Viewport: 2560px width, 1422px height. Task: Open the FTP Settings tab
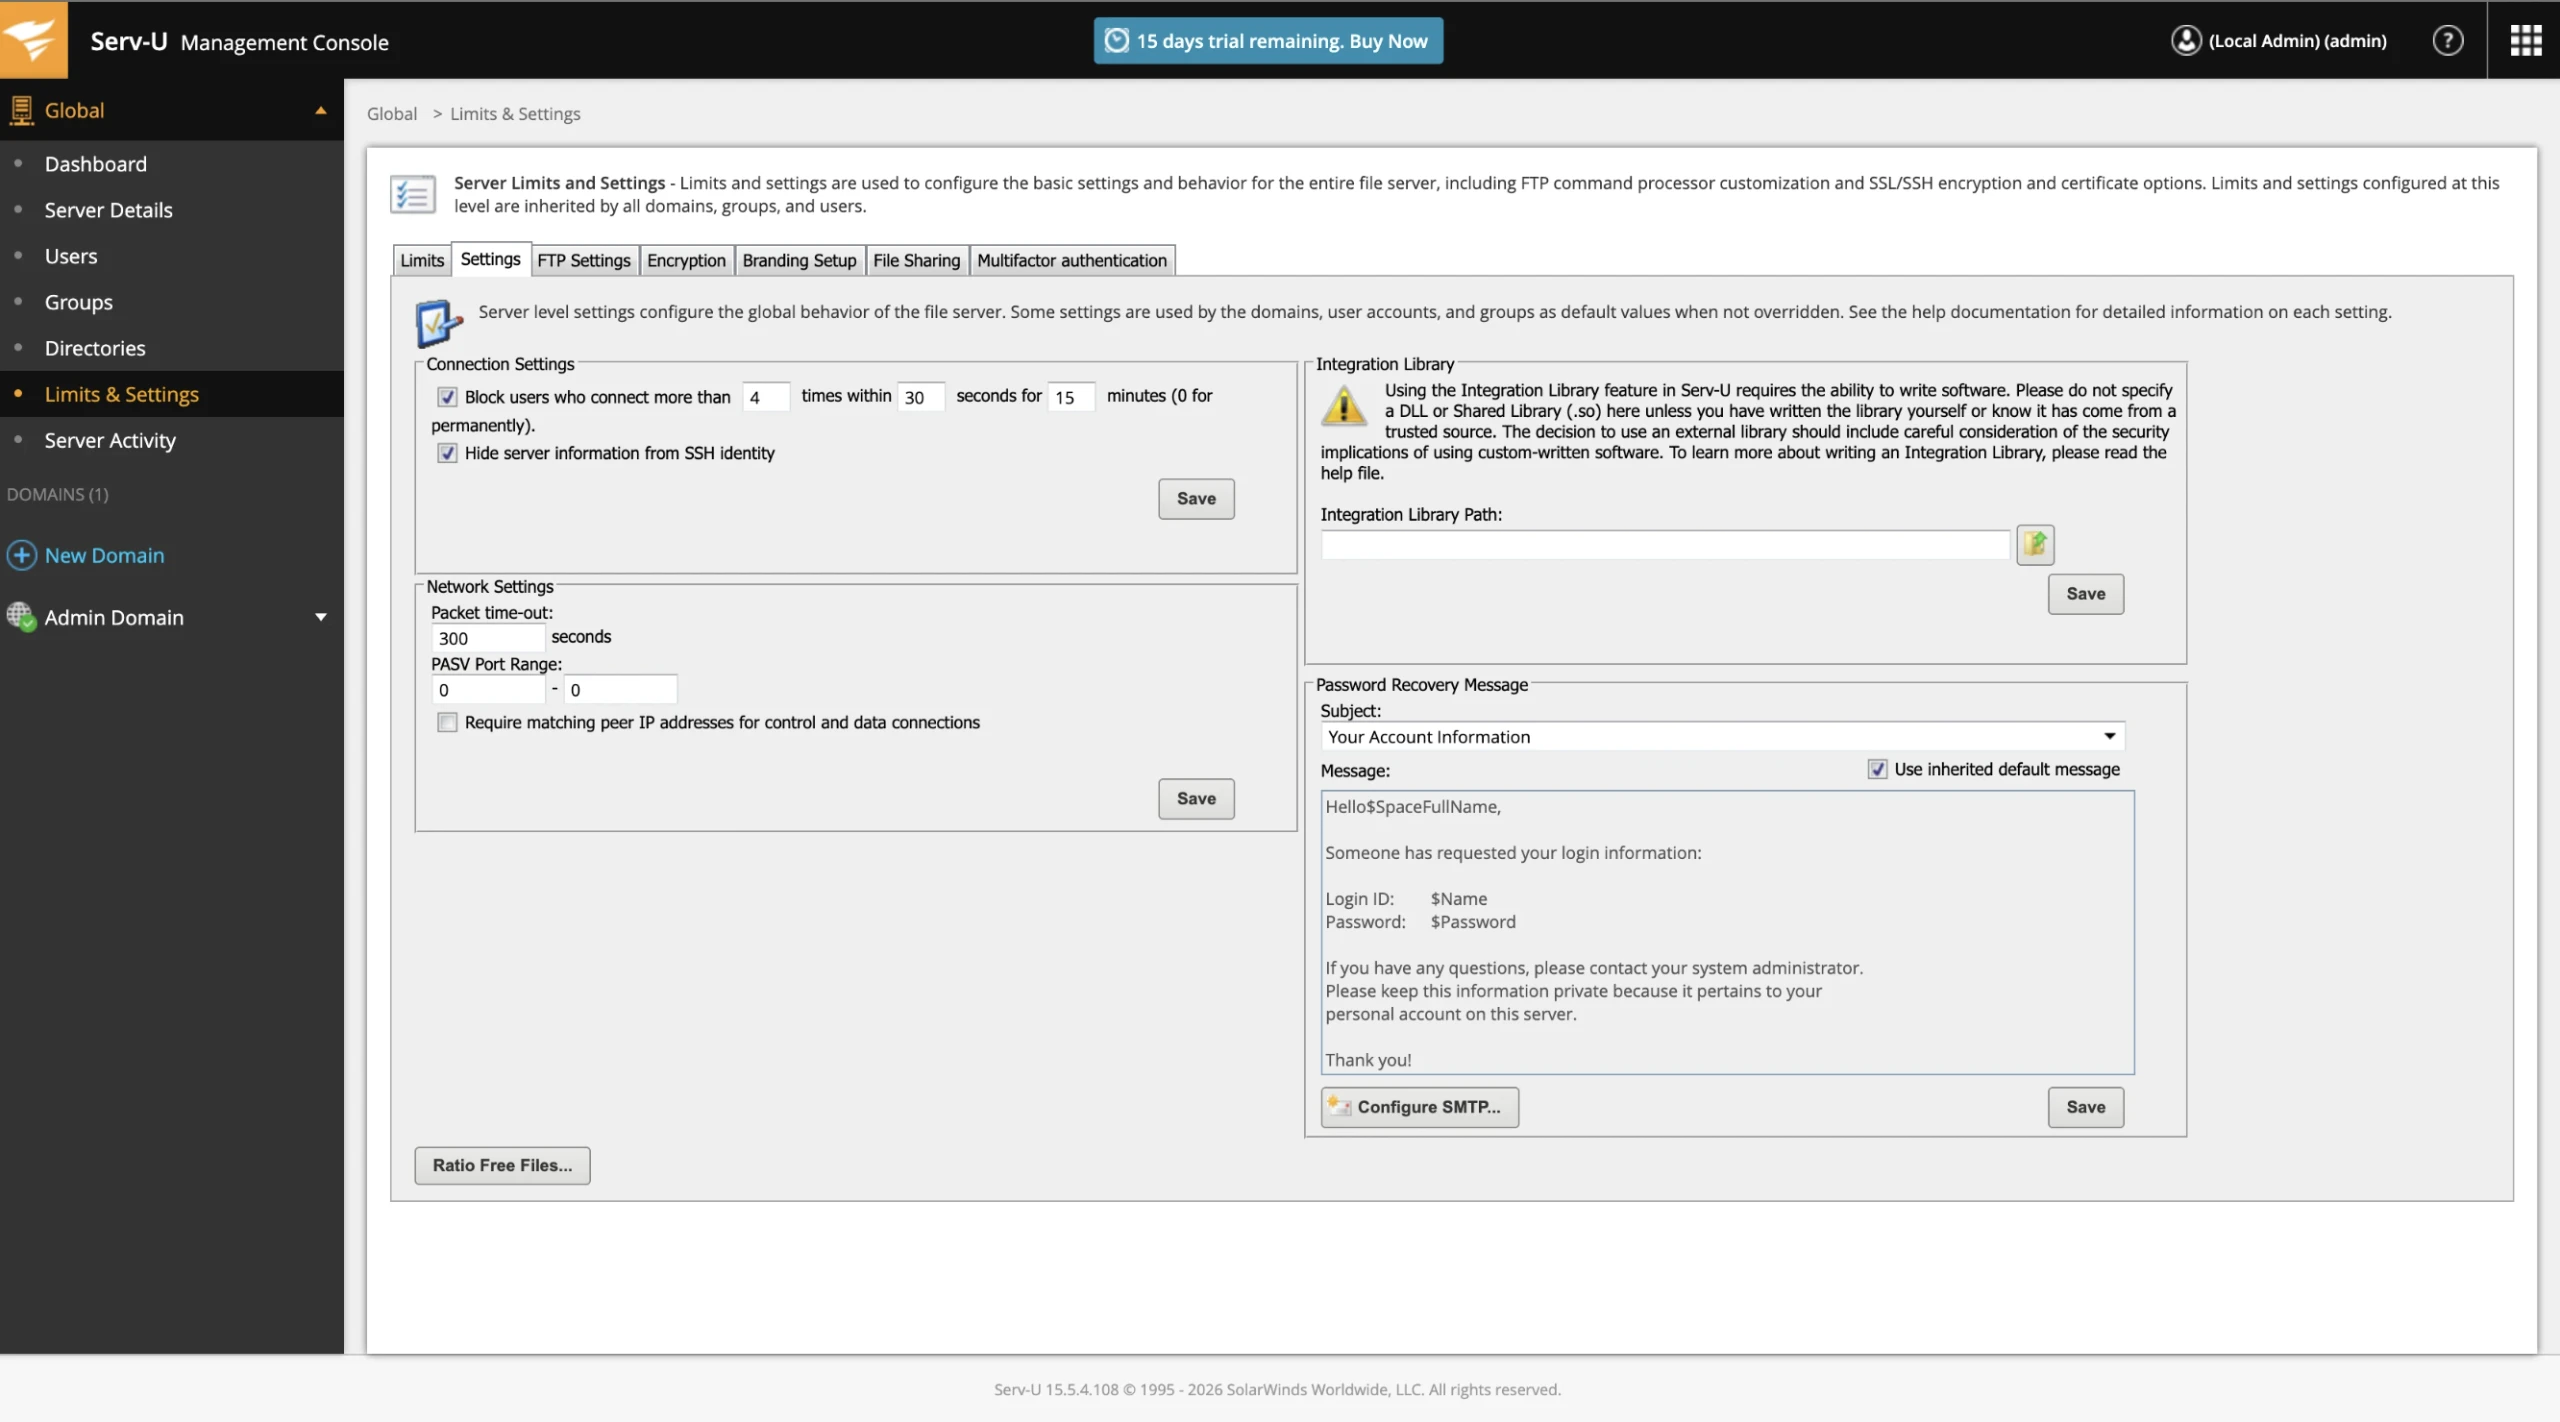click(x=584, y=260)
